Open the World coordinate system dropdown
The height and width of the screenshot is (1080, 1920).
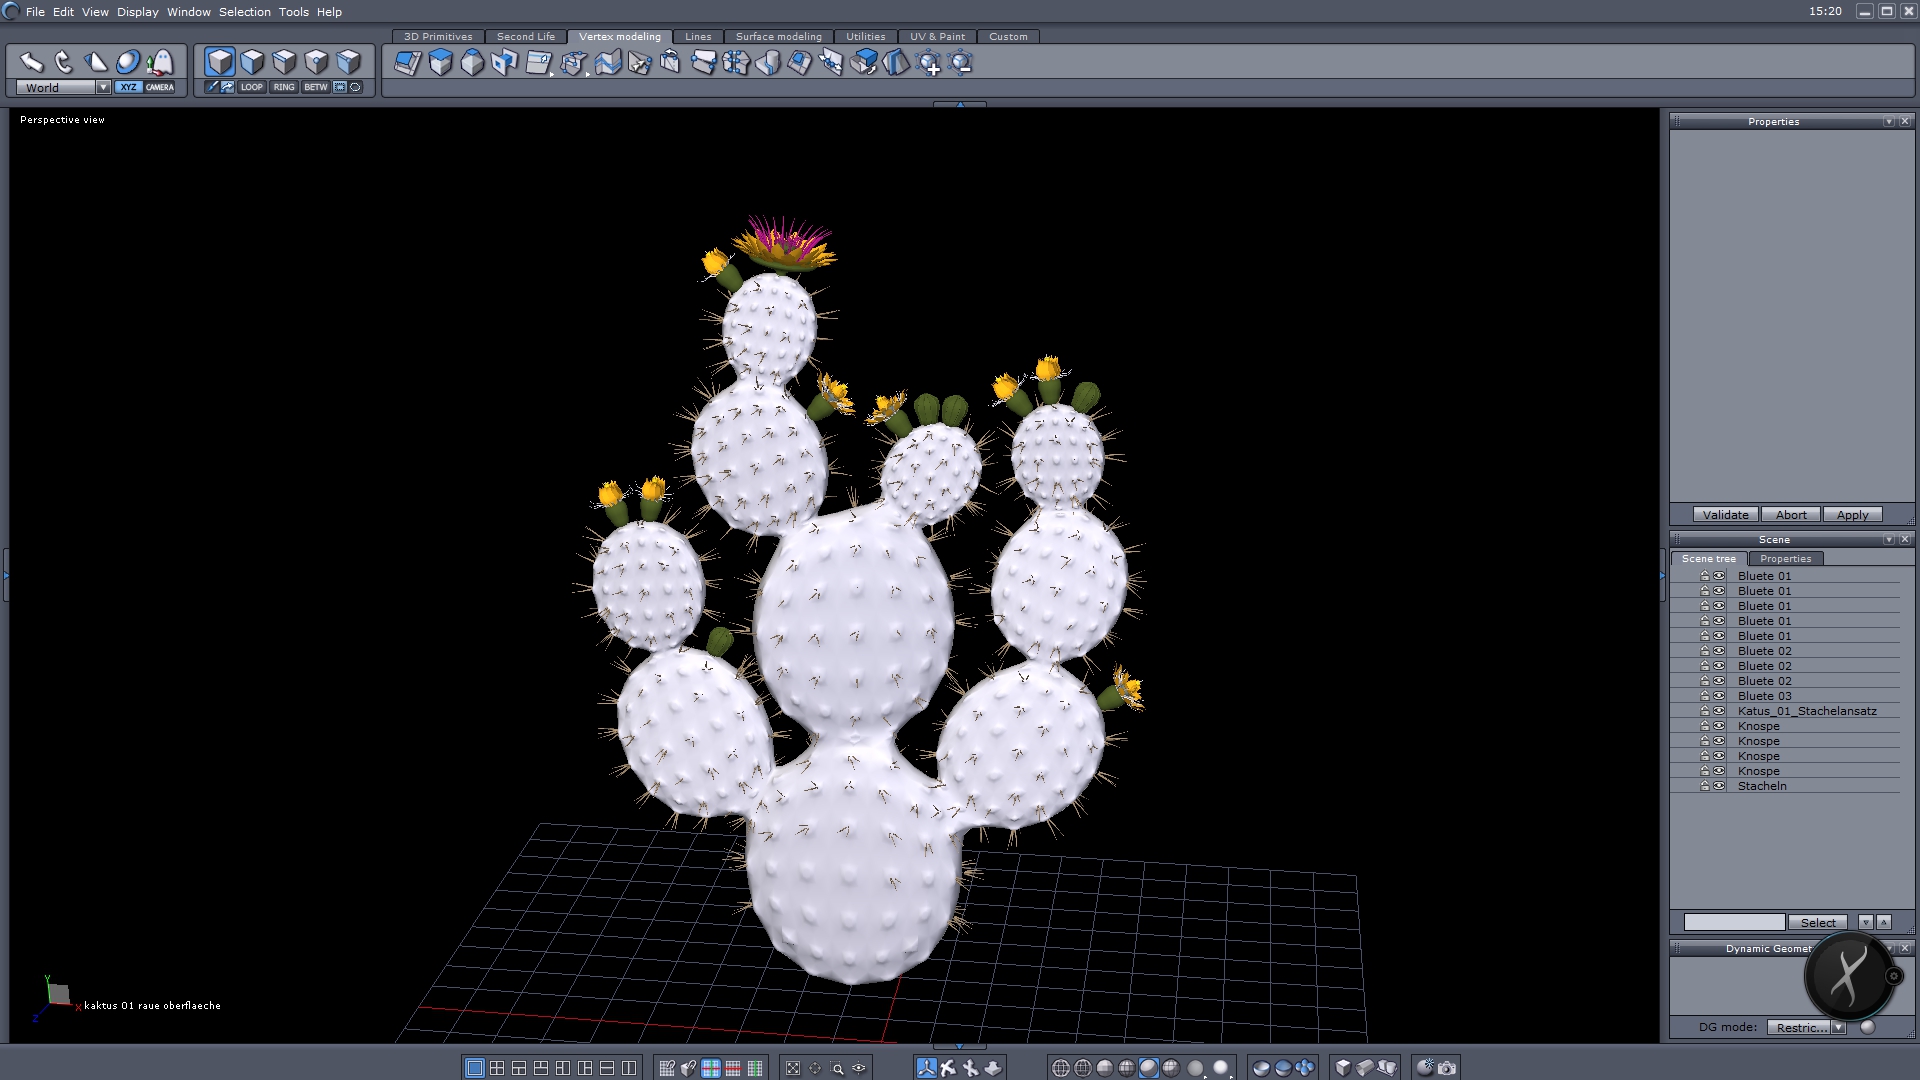pos(103,87)
